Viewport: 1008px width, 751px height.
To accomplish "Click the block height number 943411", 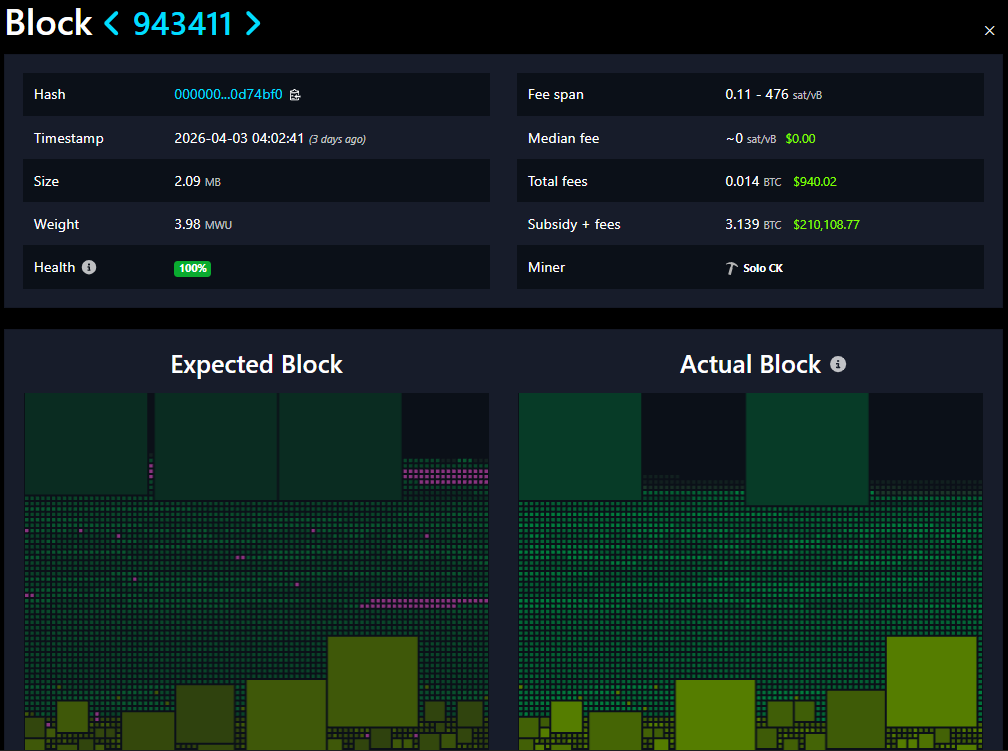I will pyautogui.click(x=182, y=24).
